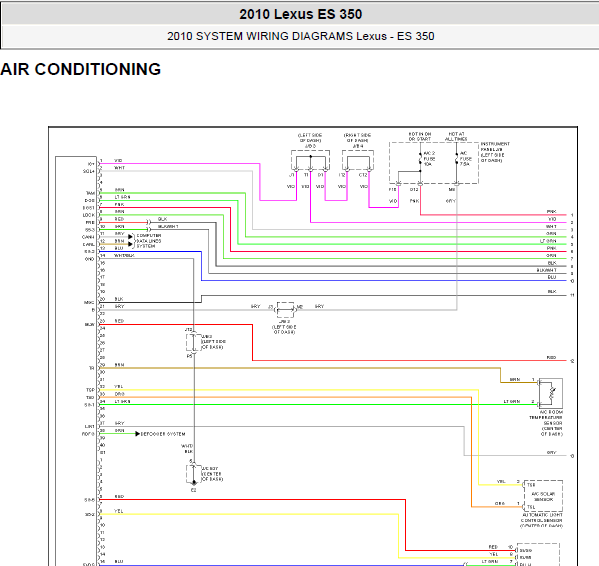Click the TSR terminal in the solar sensor
The height and width of the screenshot is (566, 599).
coord(531,485)
